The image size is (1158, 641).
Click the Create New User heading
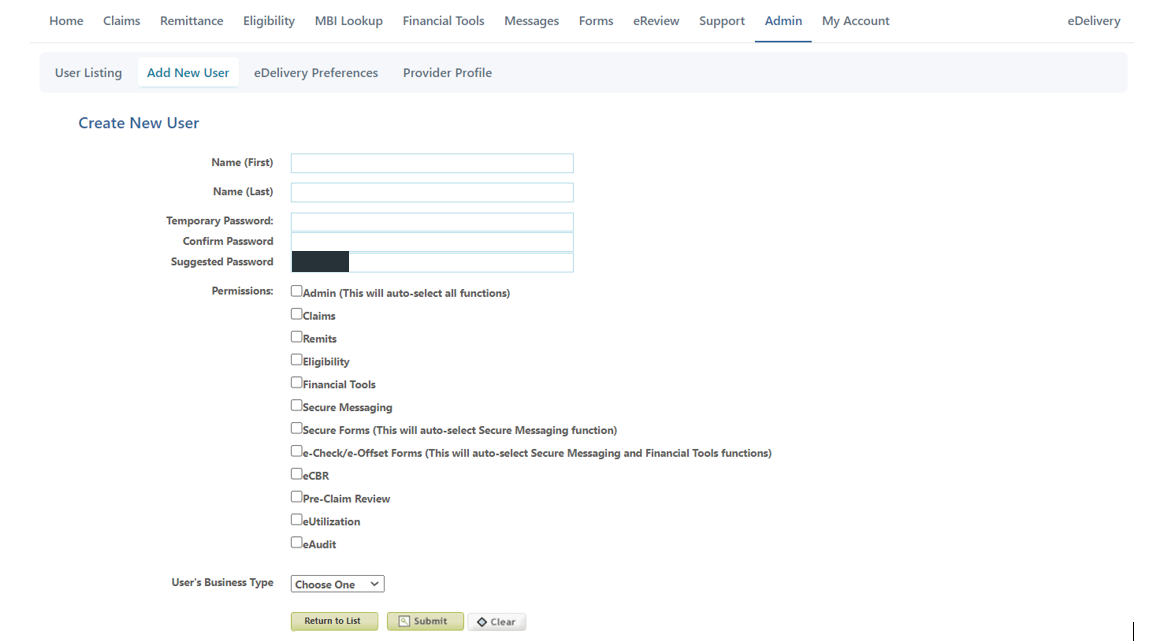point(139,123)
